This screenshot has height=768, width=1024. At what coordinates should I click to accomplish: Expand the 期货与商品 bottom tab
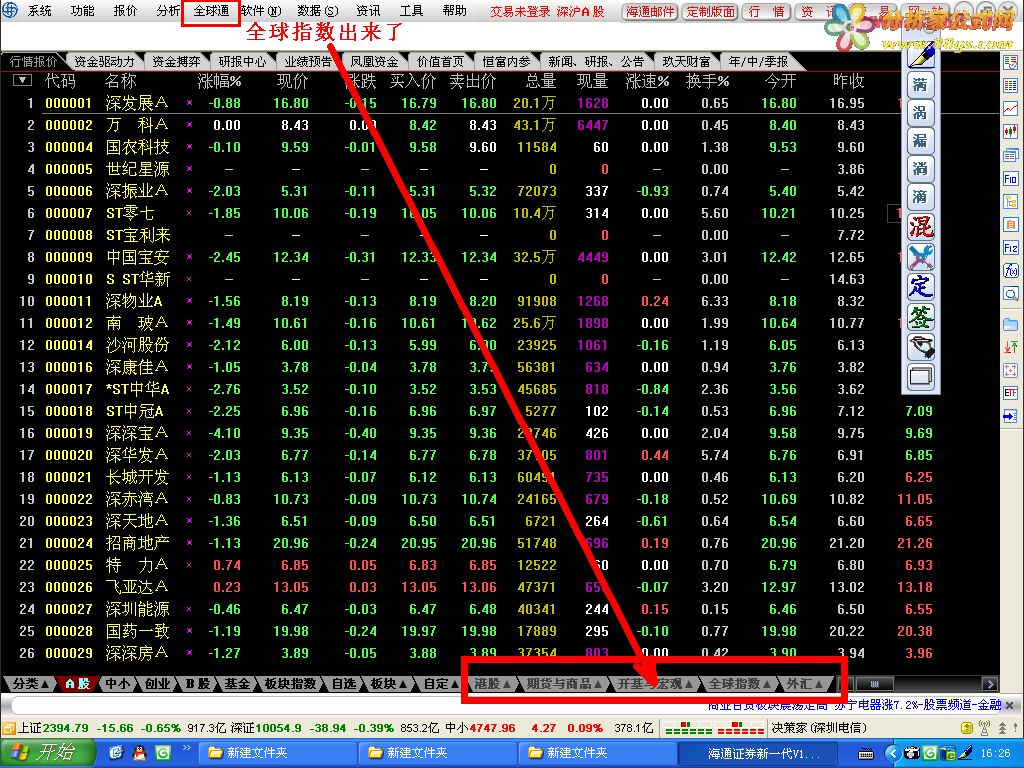[x=564, y=684]
